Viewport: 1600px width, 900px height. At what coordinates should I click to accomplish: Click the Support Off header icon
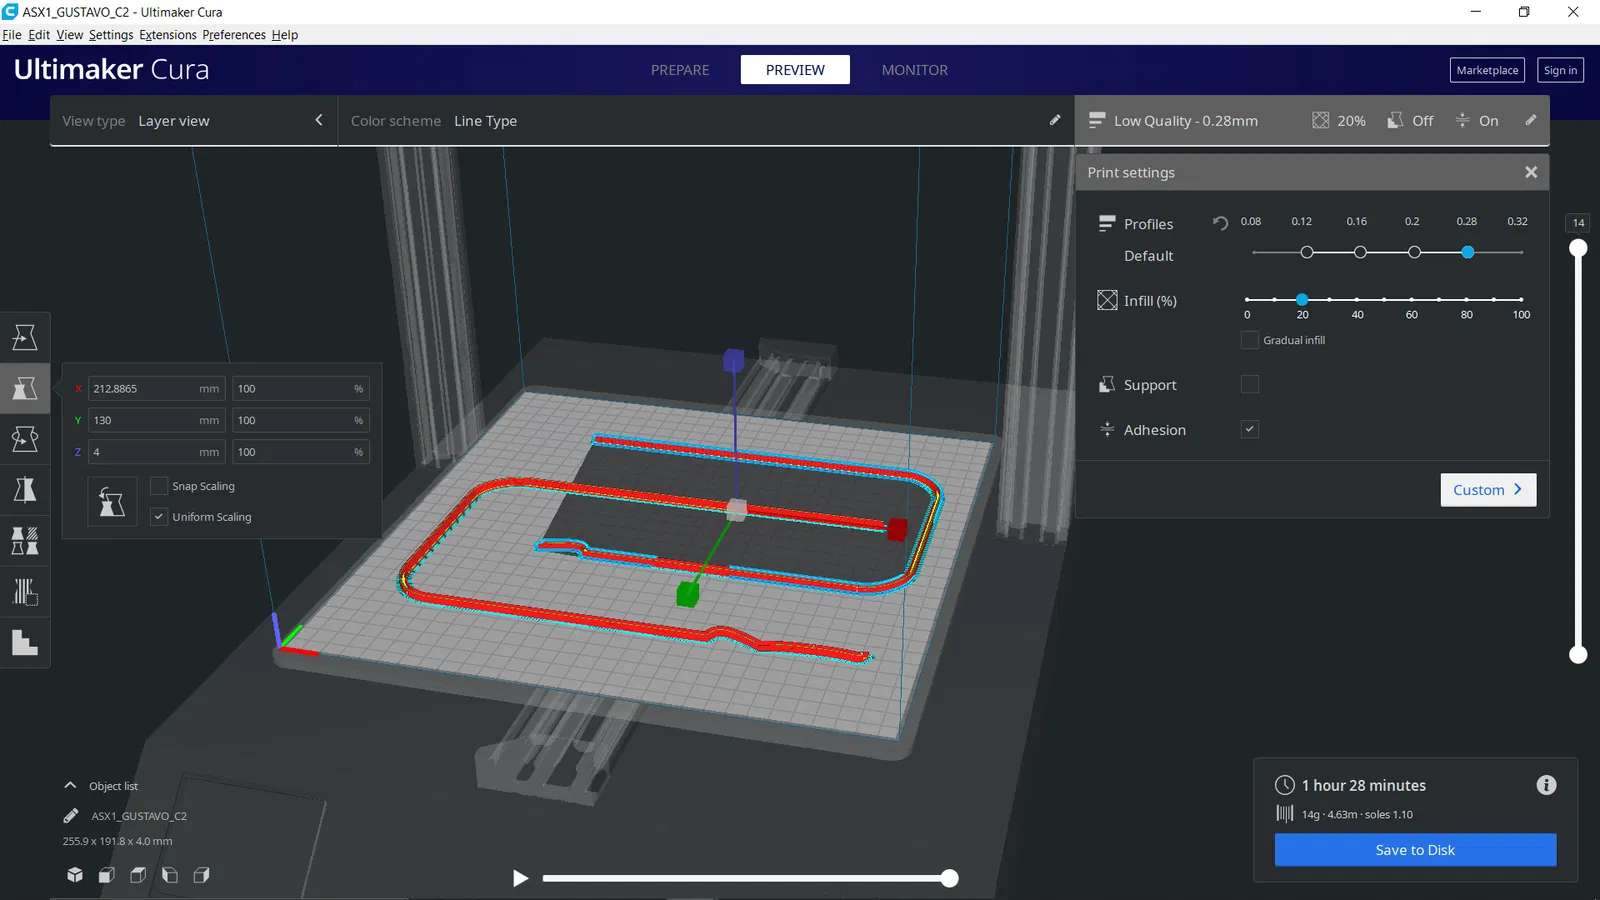(x=1395, y=120)
